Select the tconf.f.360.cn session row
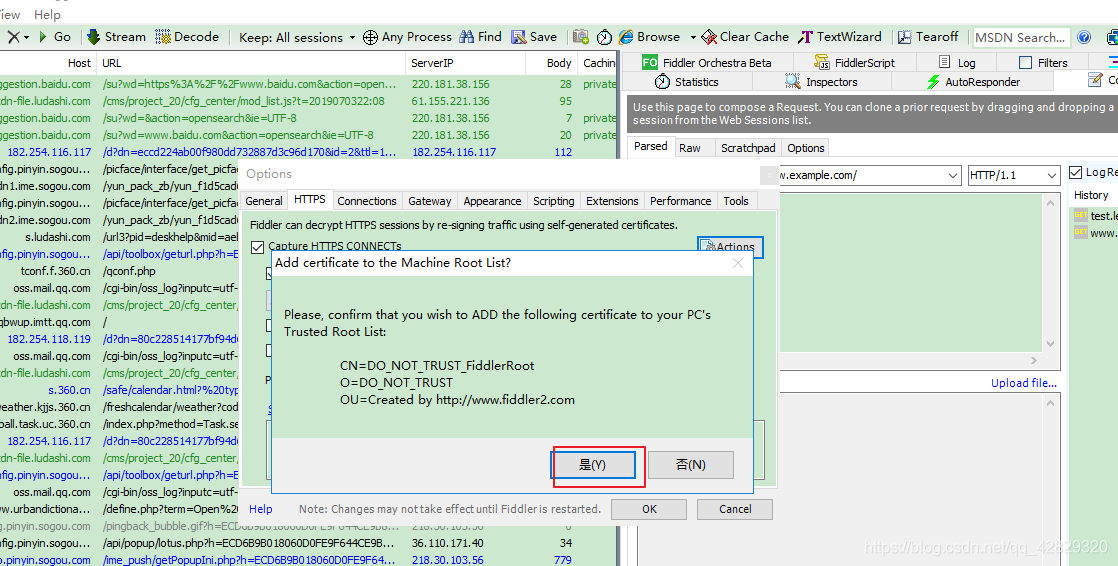Viewport: 1118px width, 566px height. pyautogui.click(x=120, y=271)
